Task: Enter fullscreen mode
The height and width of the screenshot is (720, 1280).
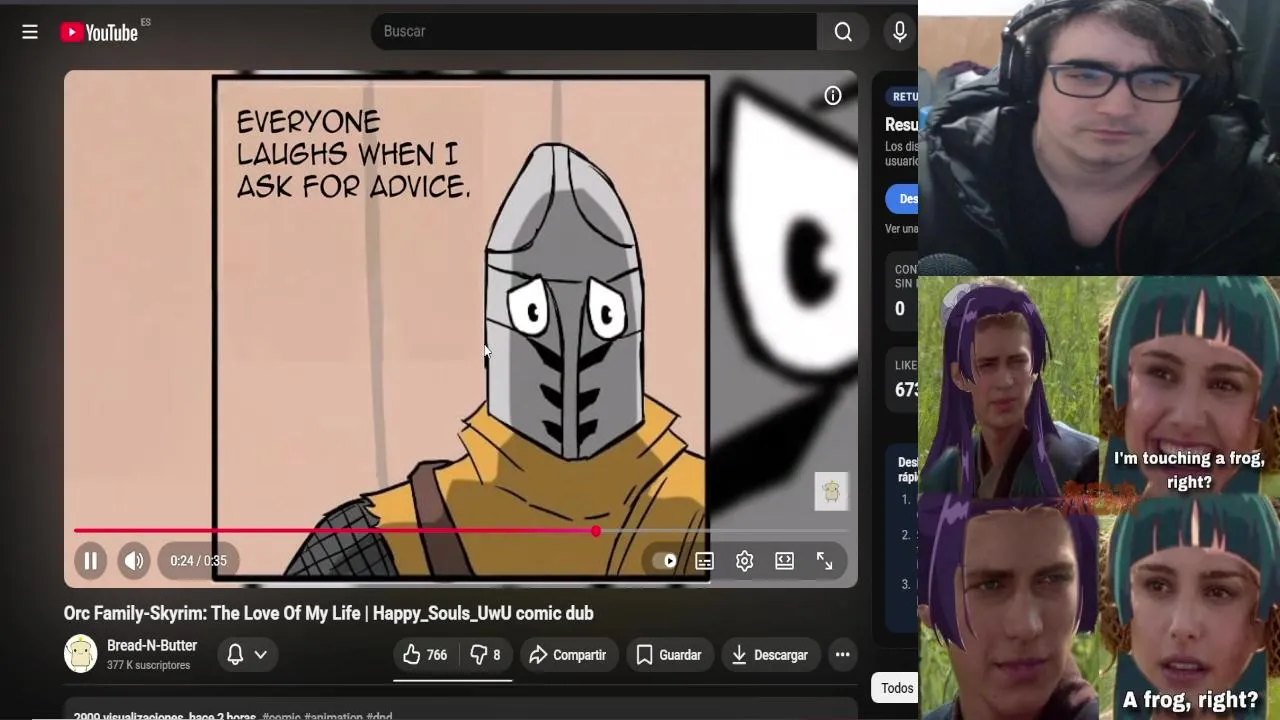Action: [824, 561]
